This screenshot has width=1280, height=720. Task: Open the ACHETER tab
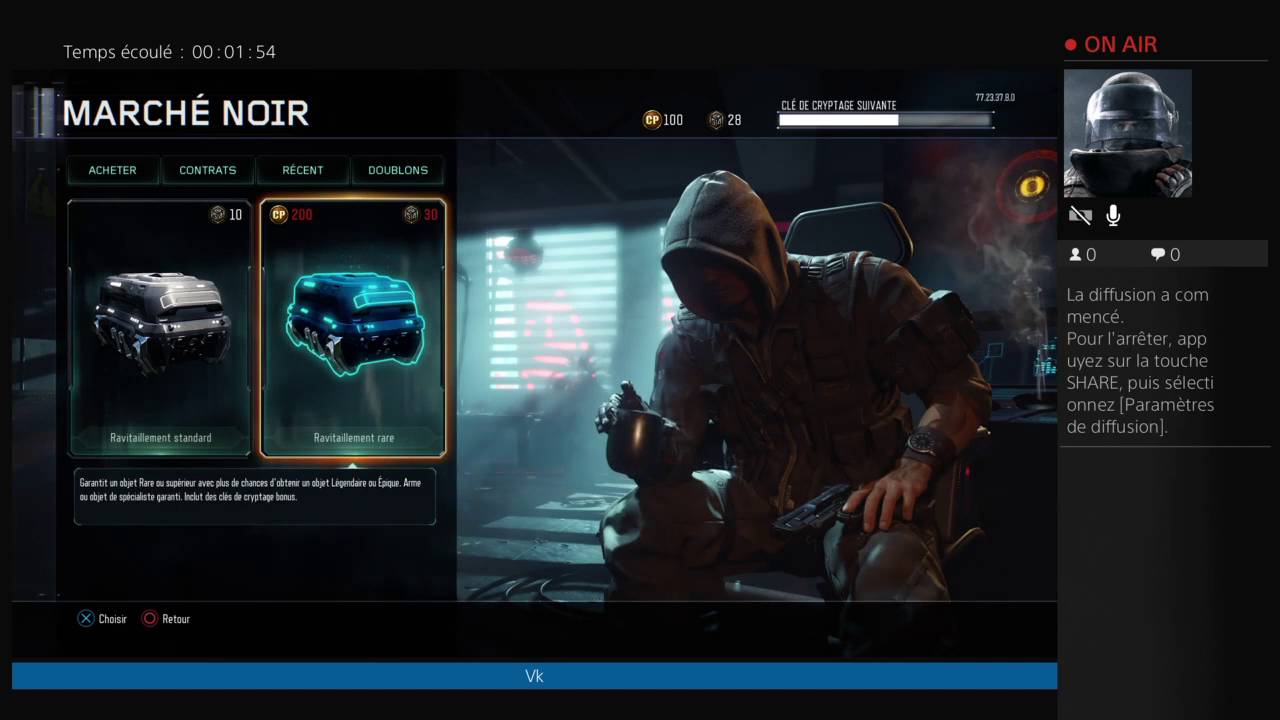click(x=112, y=170)
